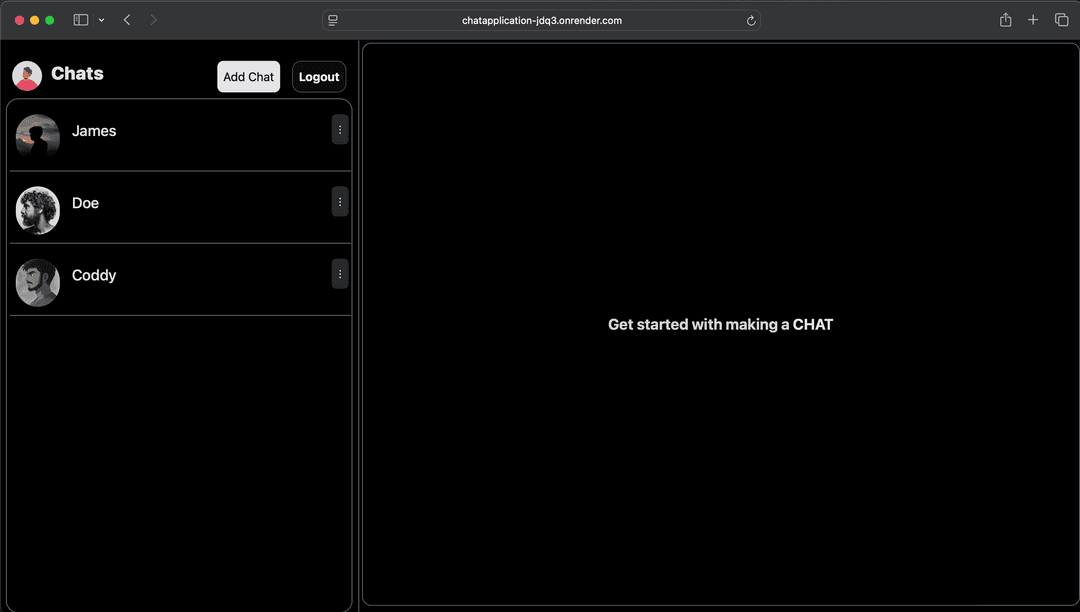Click the user profile avatar beside Chats
The height and width of the screenshot is (612, 1080).
pos(27,76)
